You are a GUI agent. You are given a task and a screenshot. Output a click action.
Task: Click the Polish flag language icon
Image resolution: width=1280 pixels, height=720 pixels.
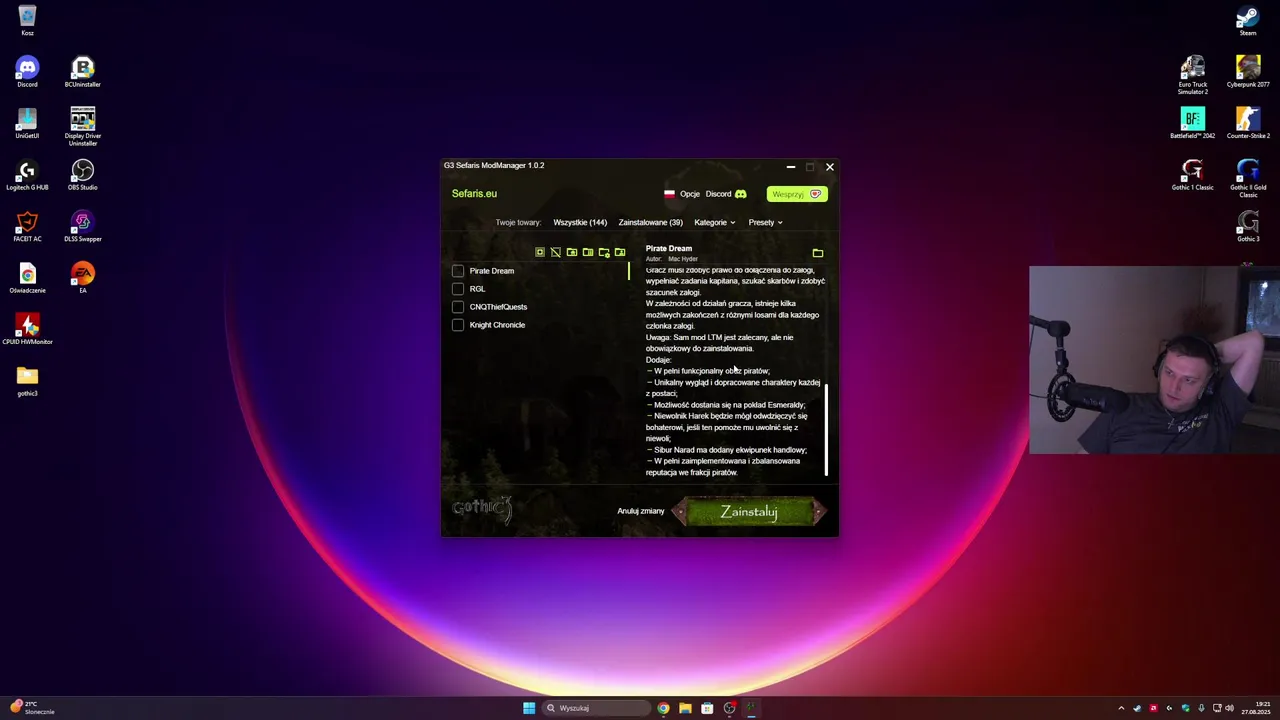tap(670, 194)
